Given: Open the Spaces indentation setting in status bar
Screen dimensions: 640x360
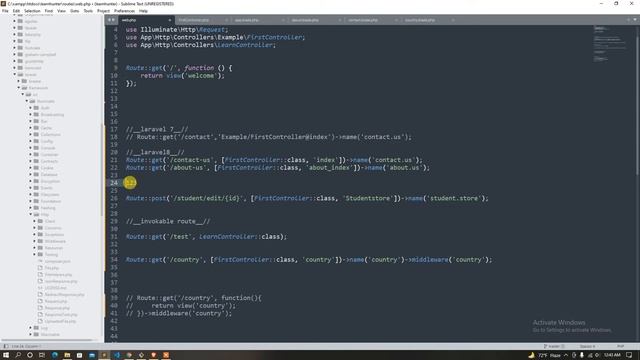Looking at the screenshot, I should click(587, 346).
